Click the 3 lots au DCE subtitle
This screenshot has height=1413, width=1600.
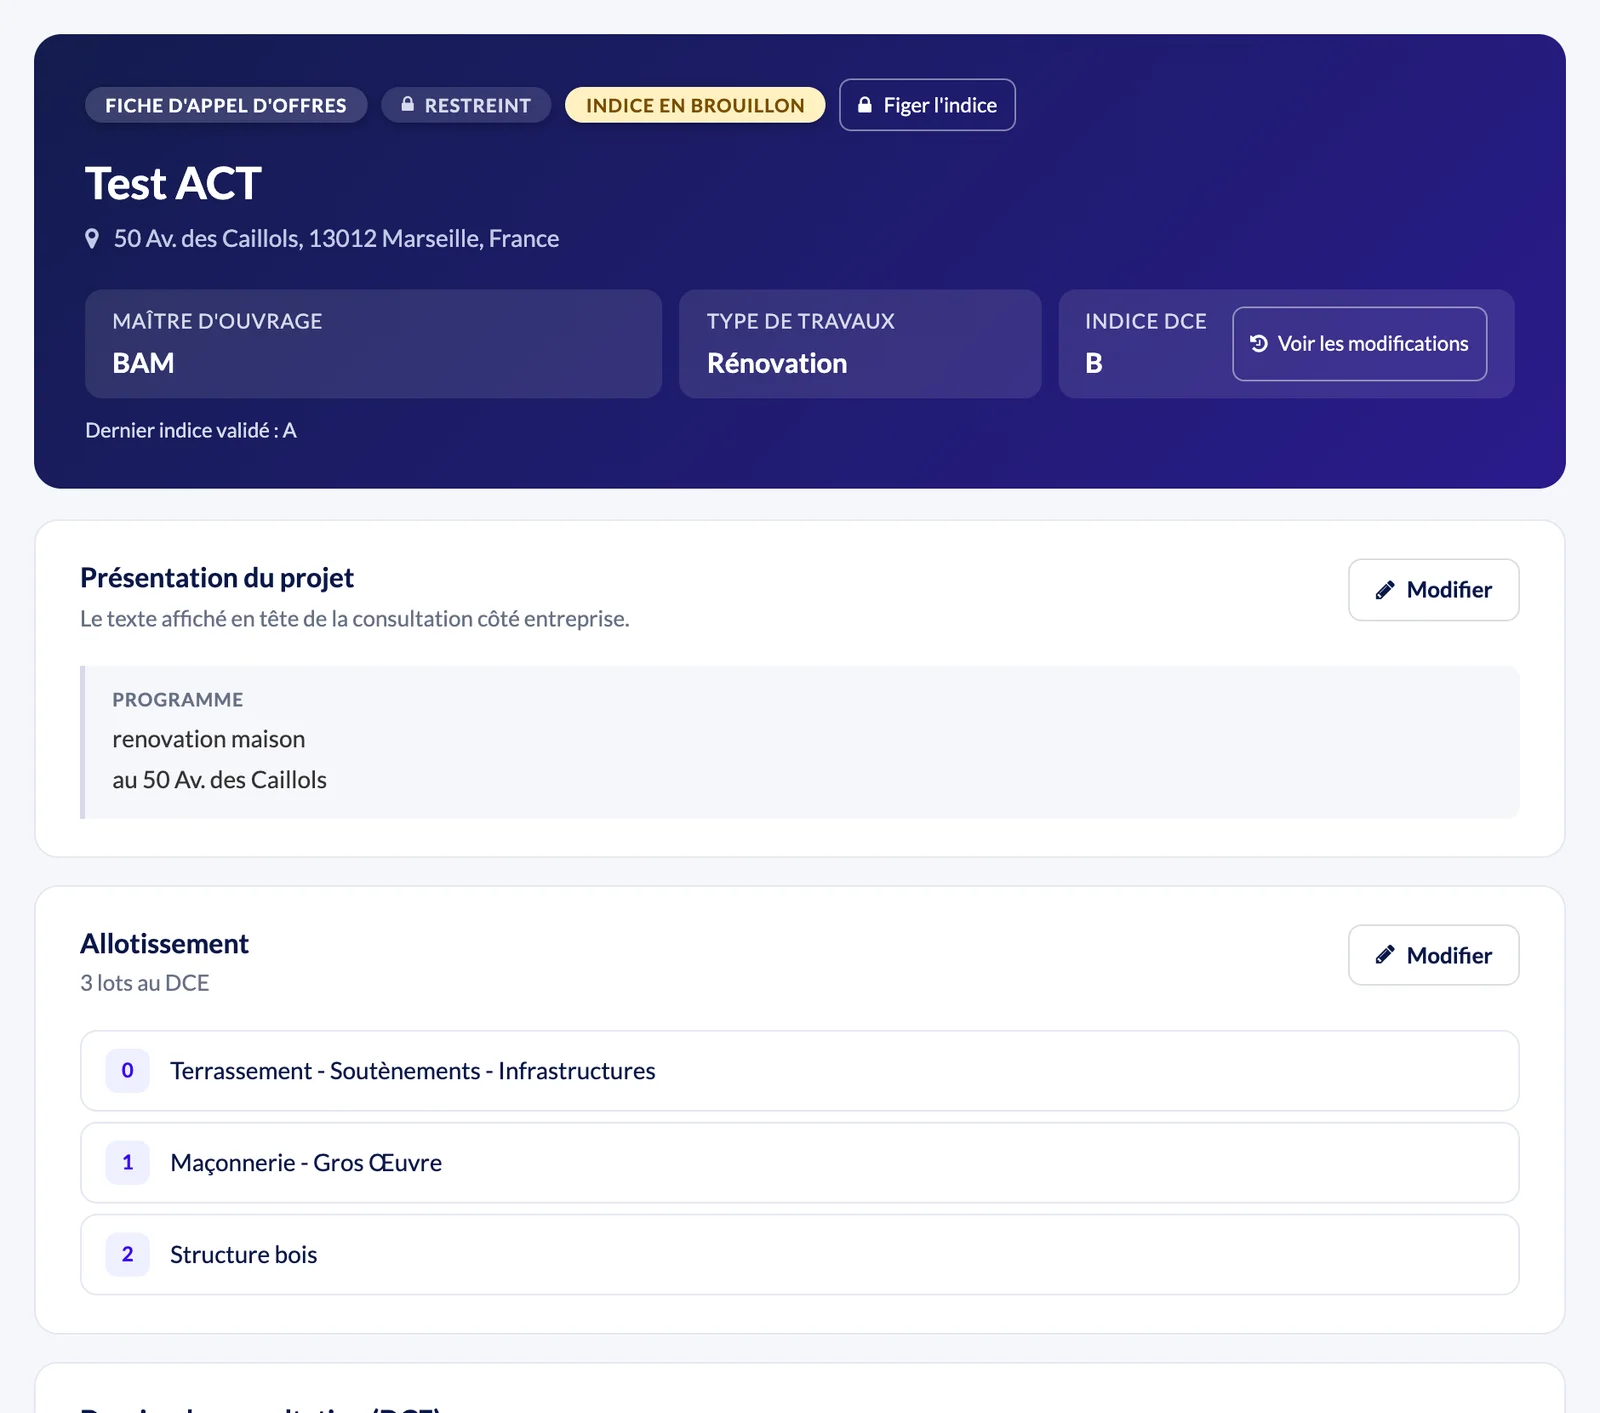click(145, 983)
